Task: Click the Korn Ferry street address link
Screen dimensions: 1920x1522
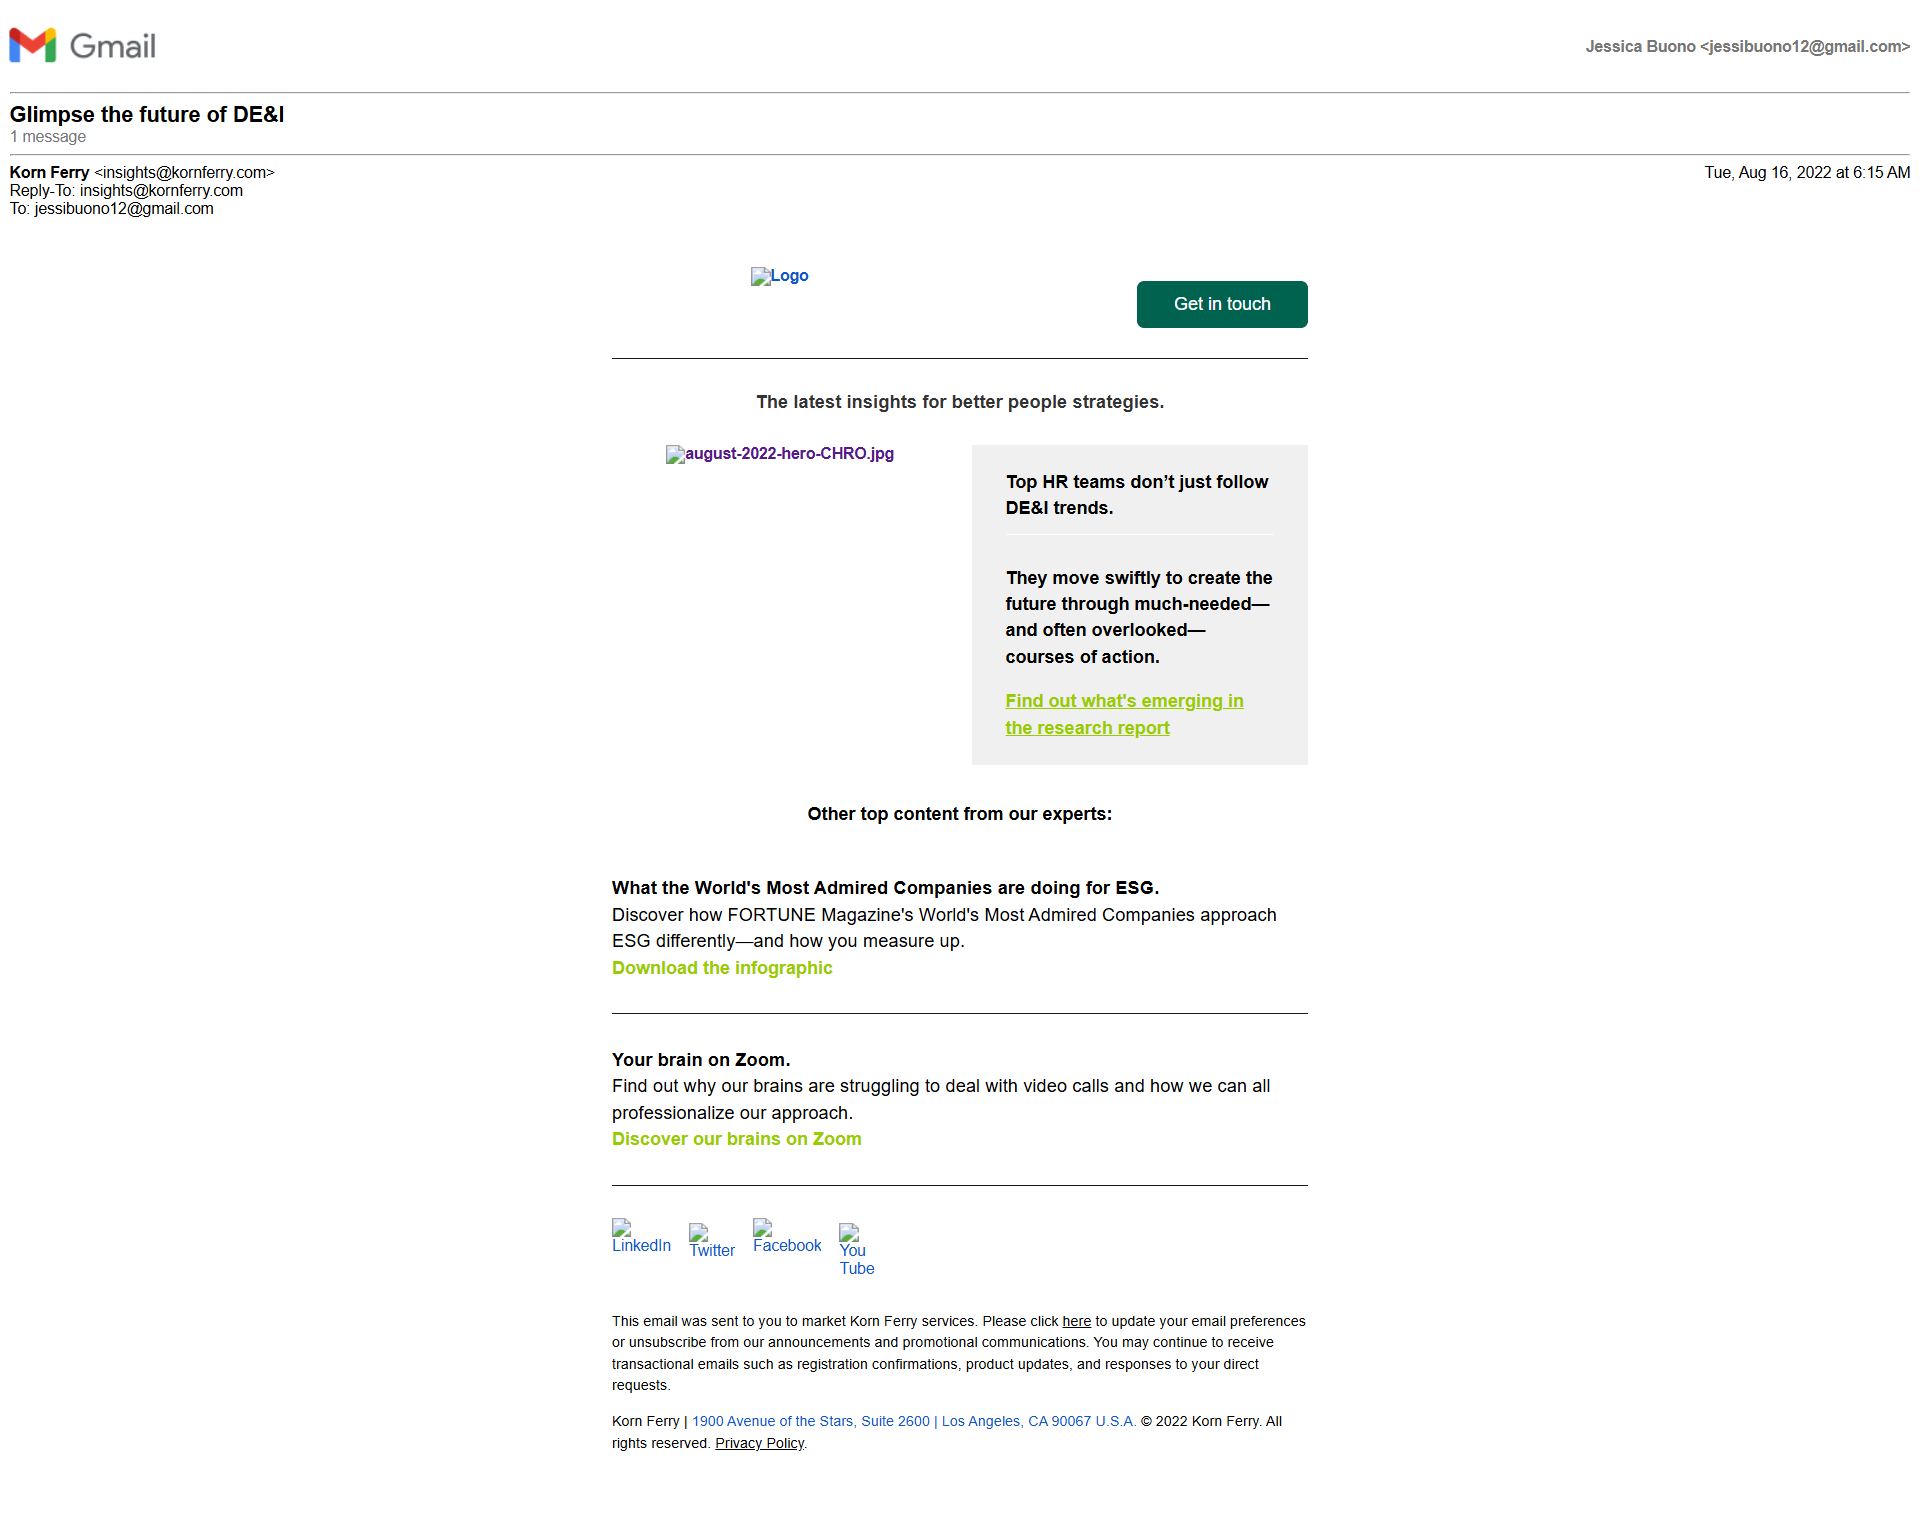Action: [913, 1421]
